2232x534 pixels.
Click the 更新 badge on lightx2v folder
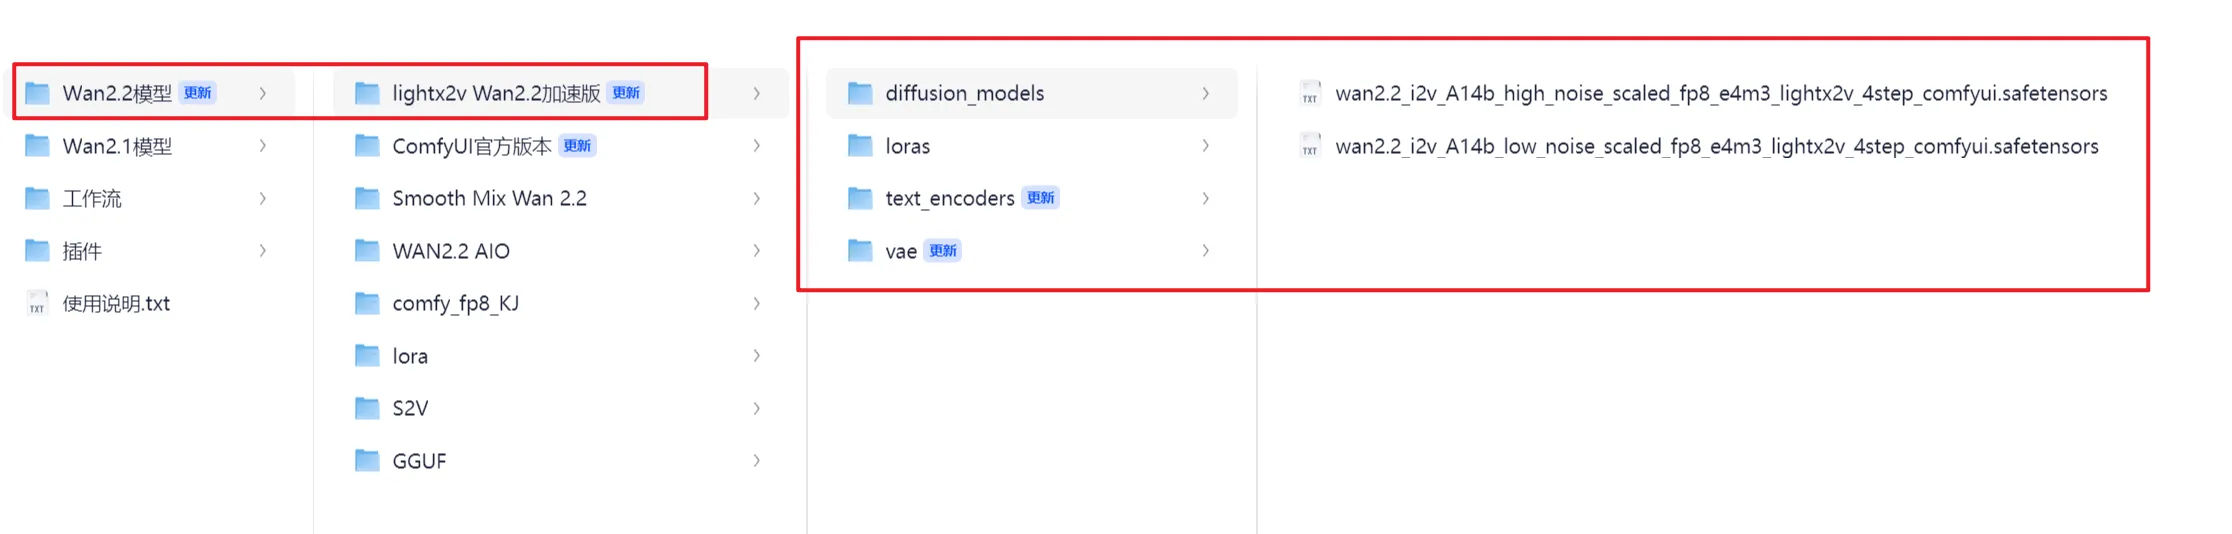[x=626, y=93]
